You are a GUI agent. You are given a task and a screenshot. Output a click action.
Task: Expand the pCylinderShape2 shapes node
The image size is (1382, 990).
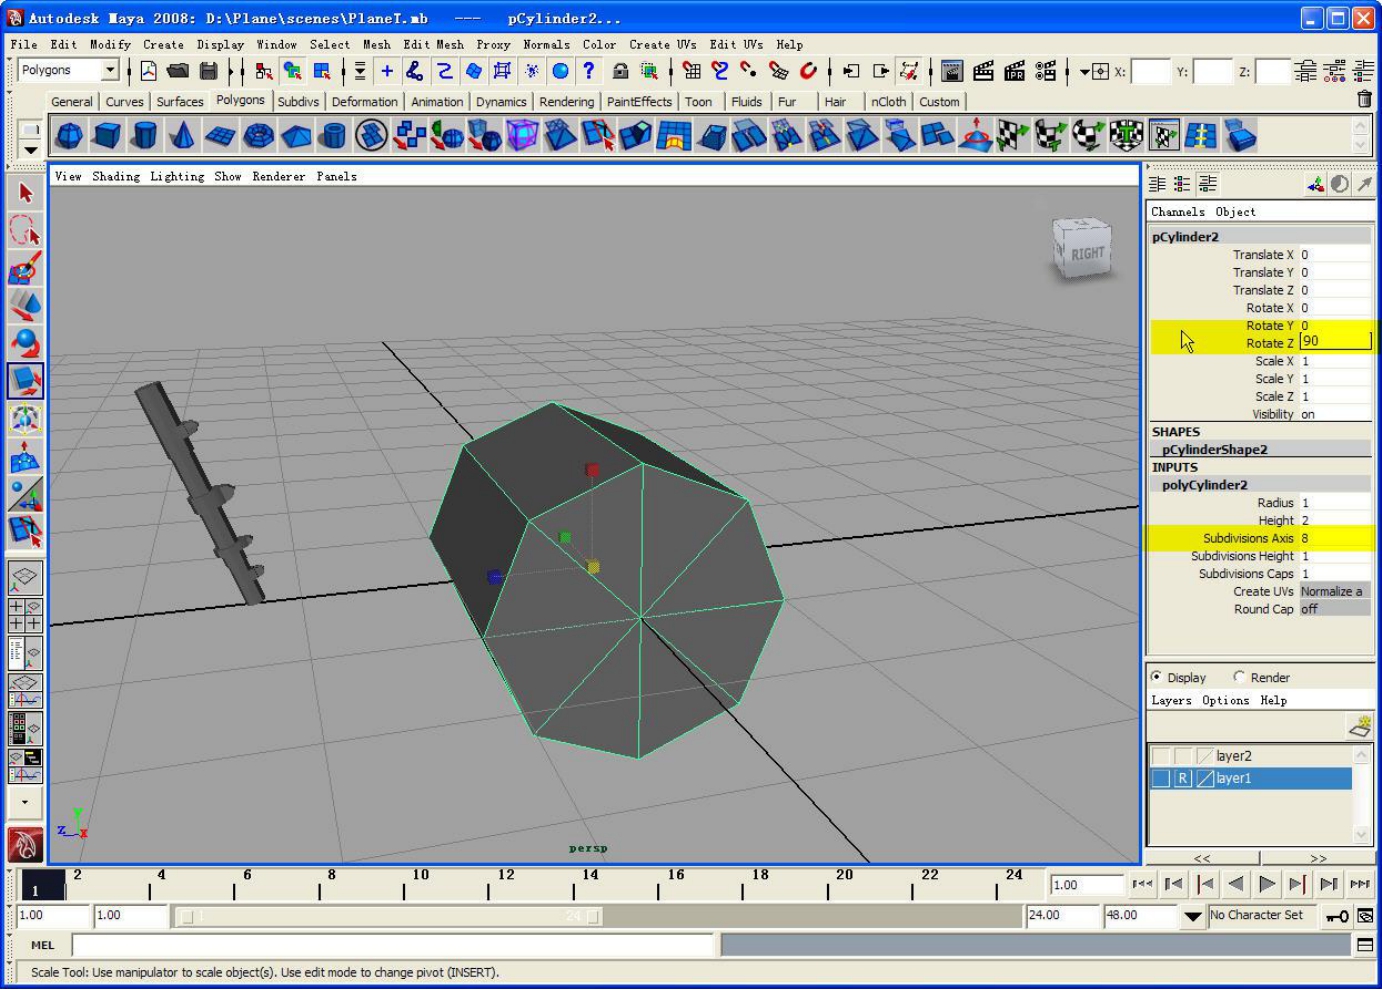[1214, 450]
